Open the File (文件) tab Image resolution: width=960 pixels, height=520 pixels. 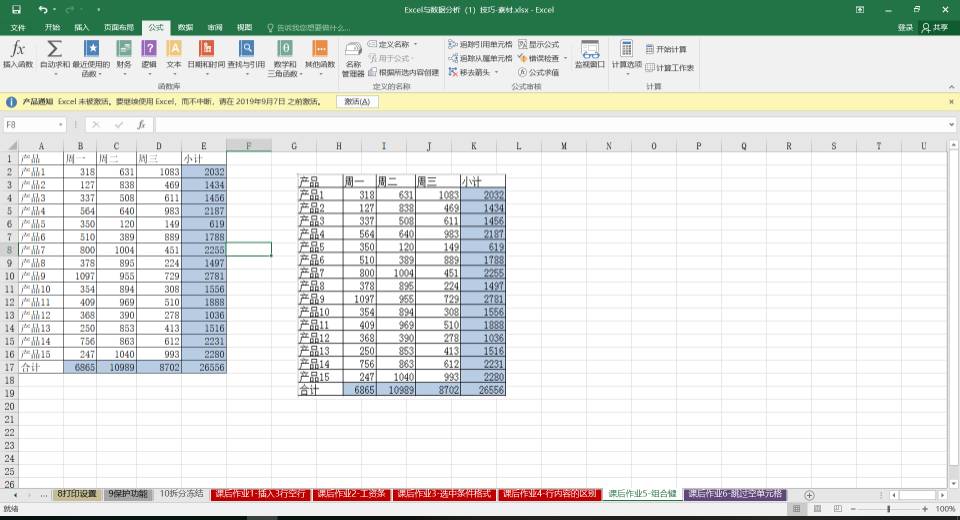point(18,28)
